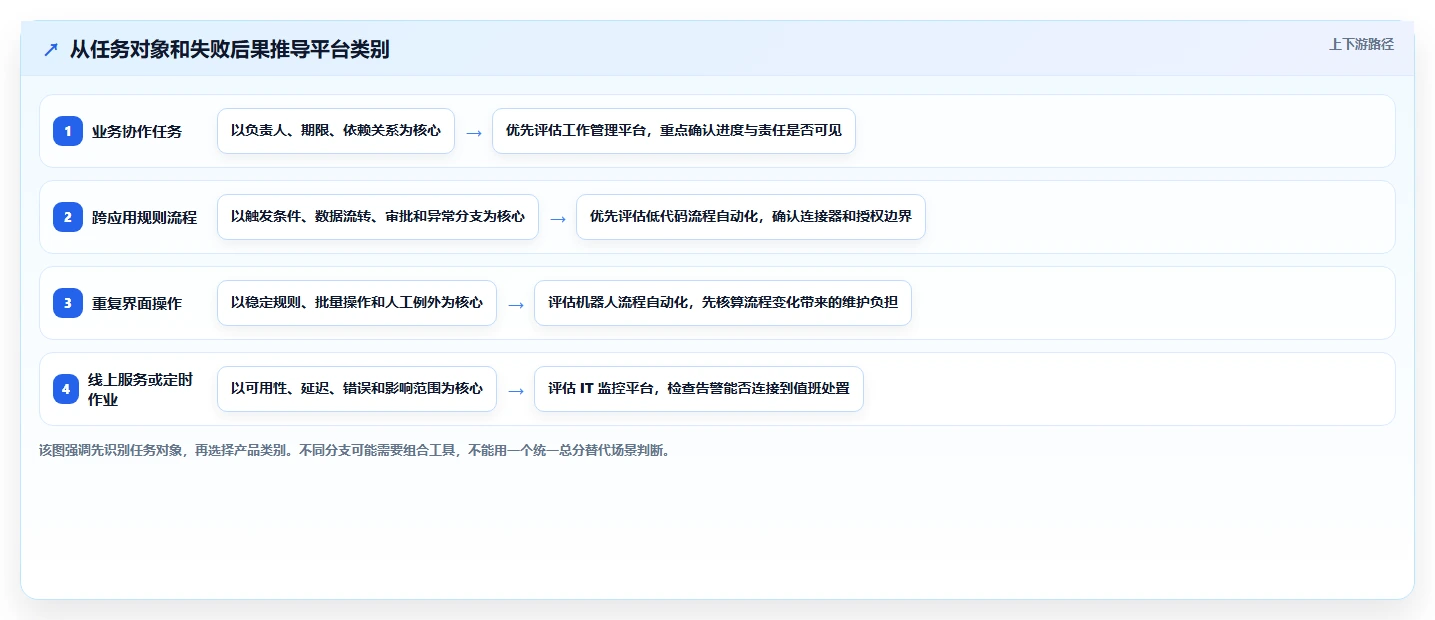Select step 4 label 线上服务或定时作业

[x=140, y=389]
